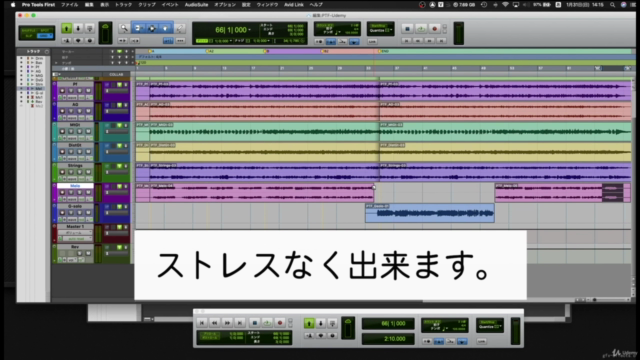Adjust DistGt track small fader
The width and height of the screenshot is (640, 360).
tap(117, 152)
